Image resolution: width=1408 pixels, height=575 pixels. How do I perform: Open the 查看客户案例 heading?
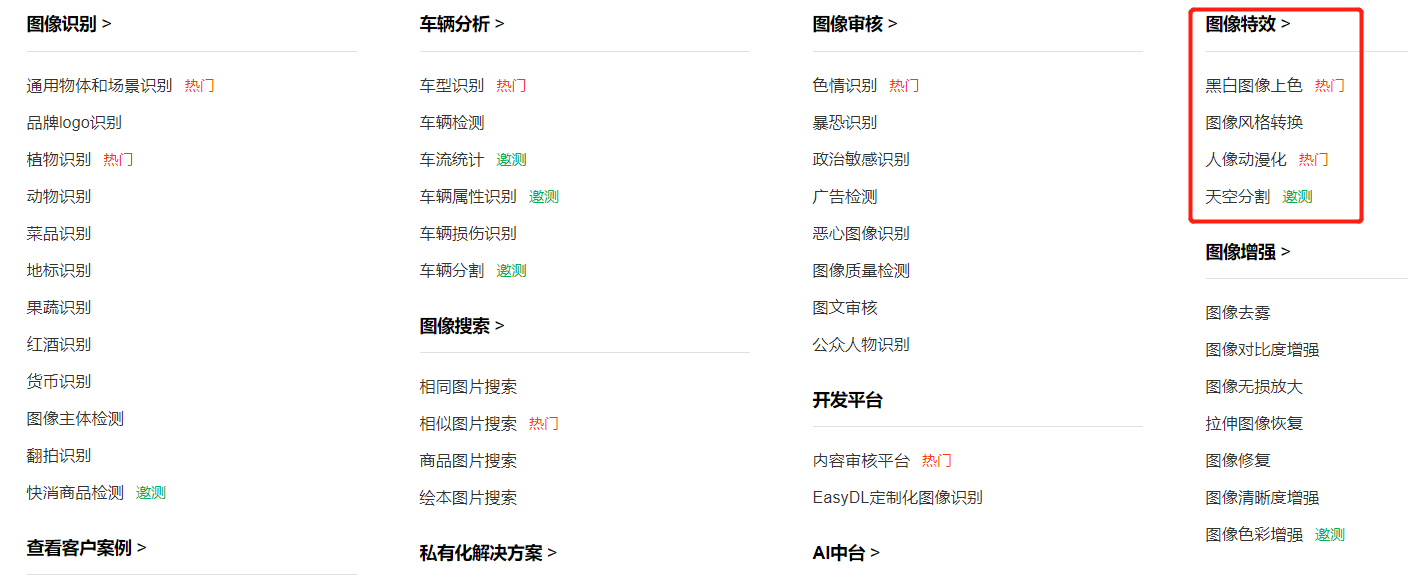coord(86,548)
